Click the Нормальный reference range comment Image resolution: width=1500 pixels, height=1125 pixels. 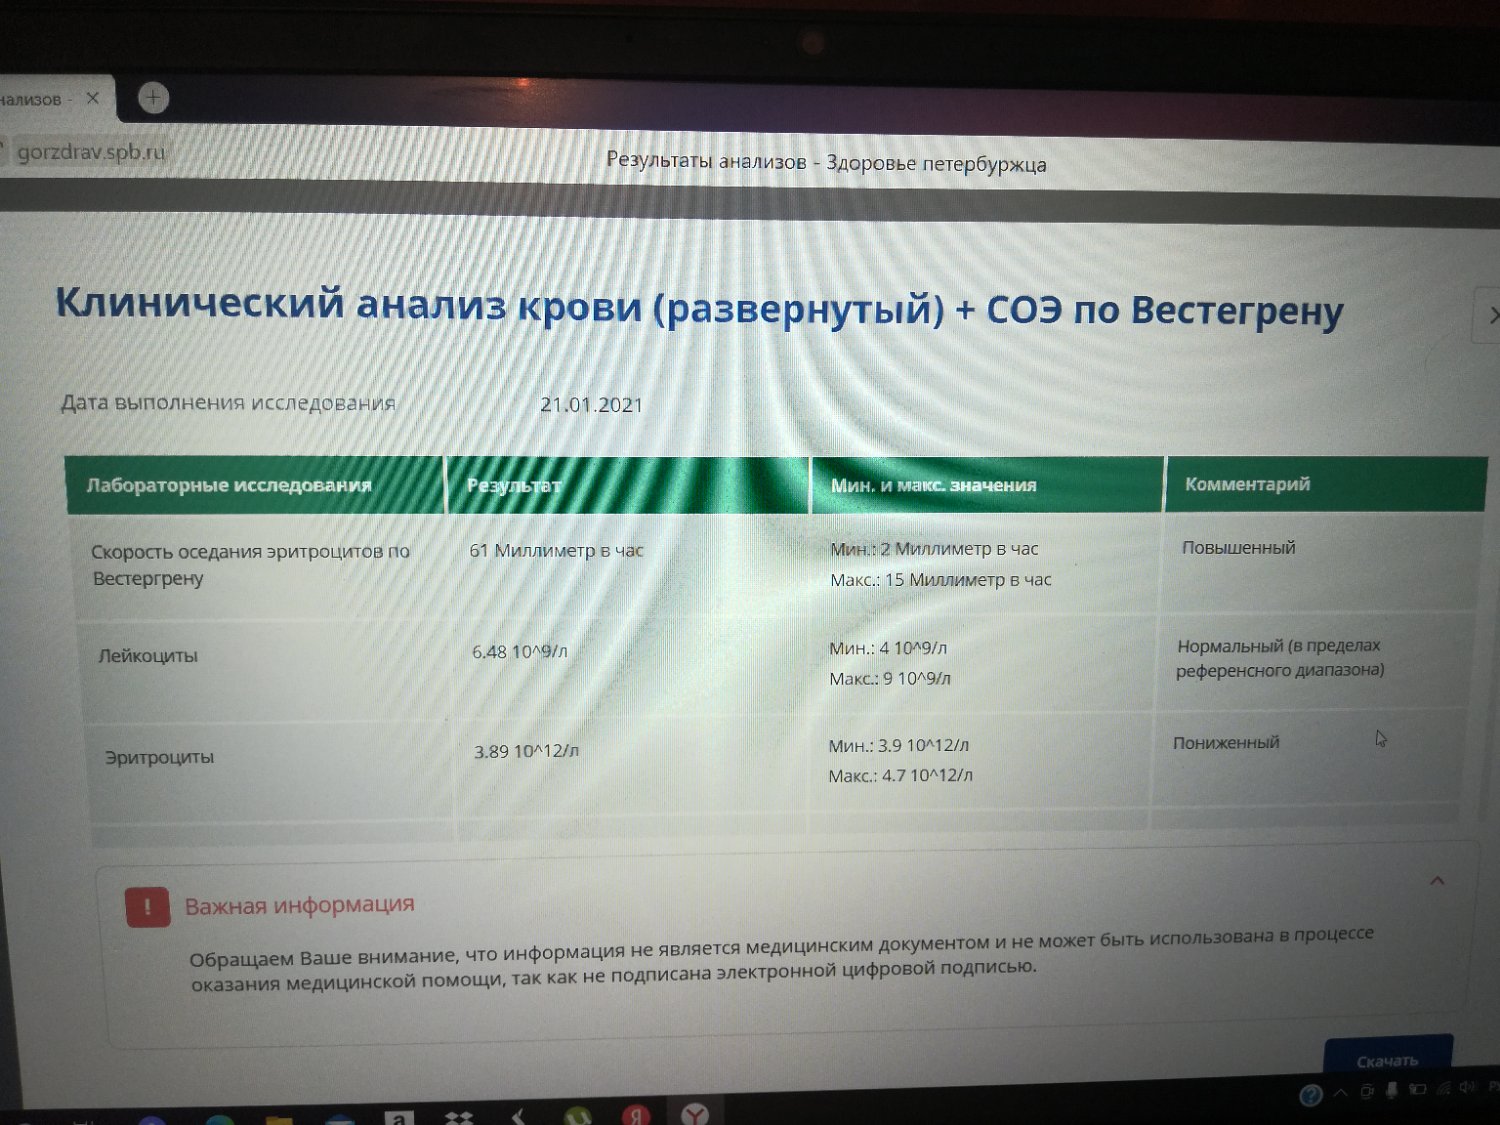click(1280, 658)
